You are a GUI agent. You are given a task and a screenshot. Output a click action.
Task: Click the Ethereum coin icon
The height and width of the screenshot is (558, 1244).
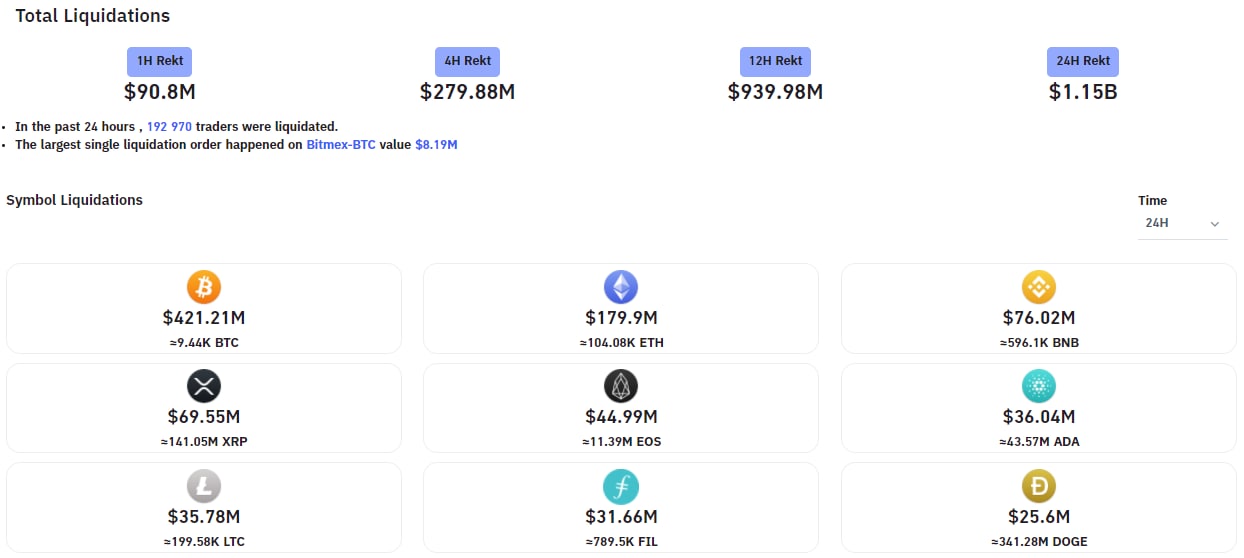[621, 288]
